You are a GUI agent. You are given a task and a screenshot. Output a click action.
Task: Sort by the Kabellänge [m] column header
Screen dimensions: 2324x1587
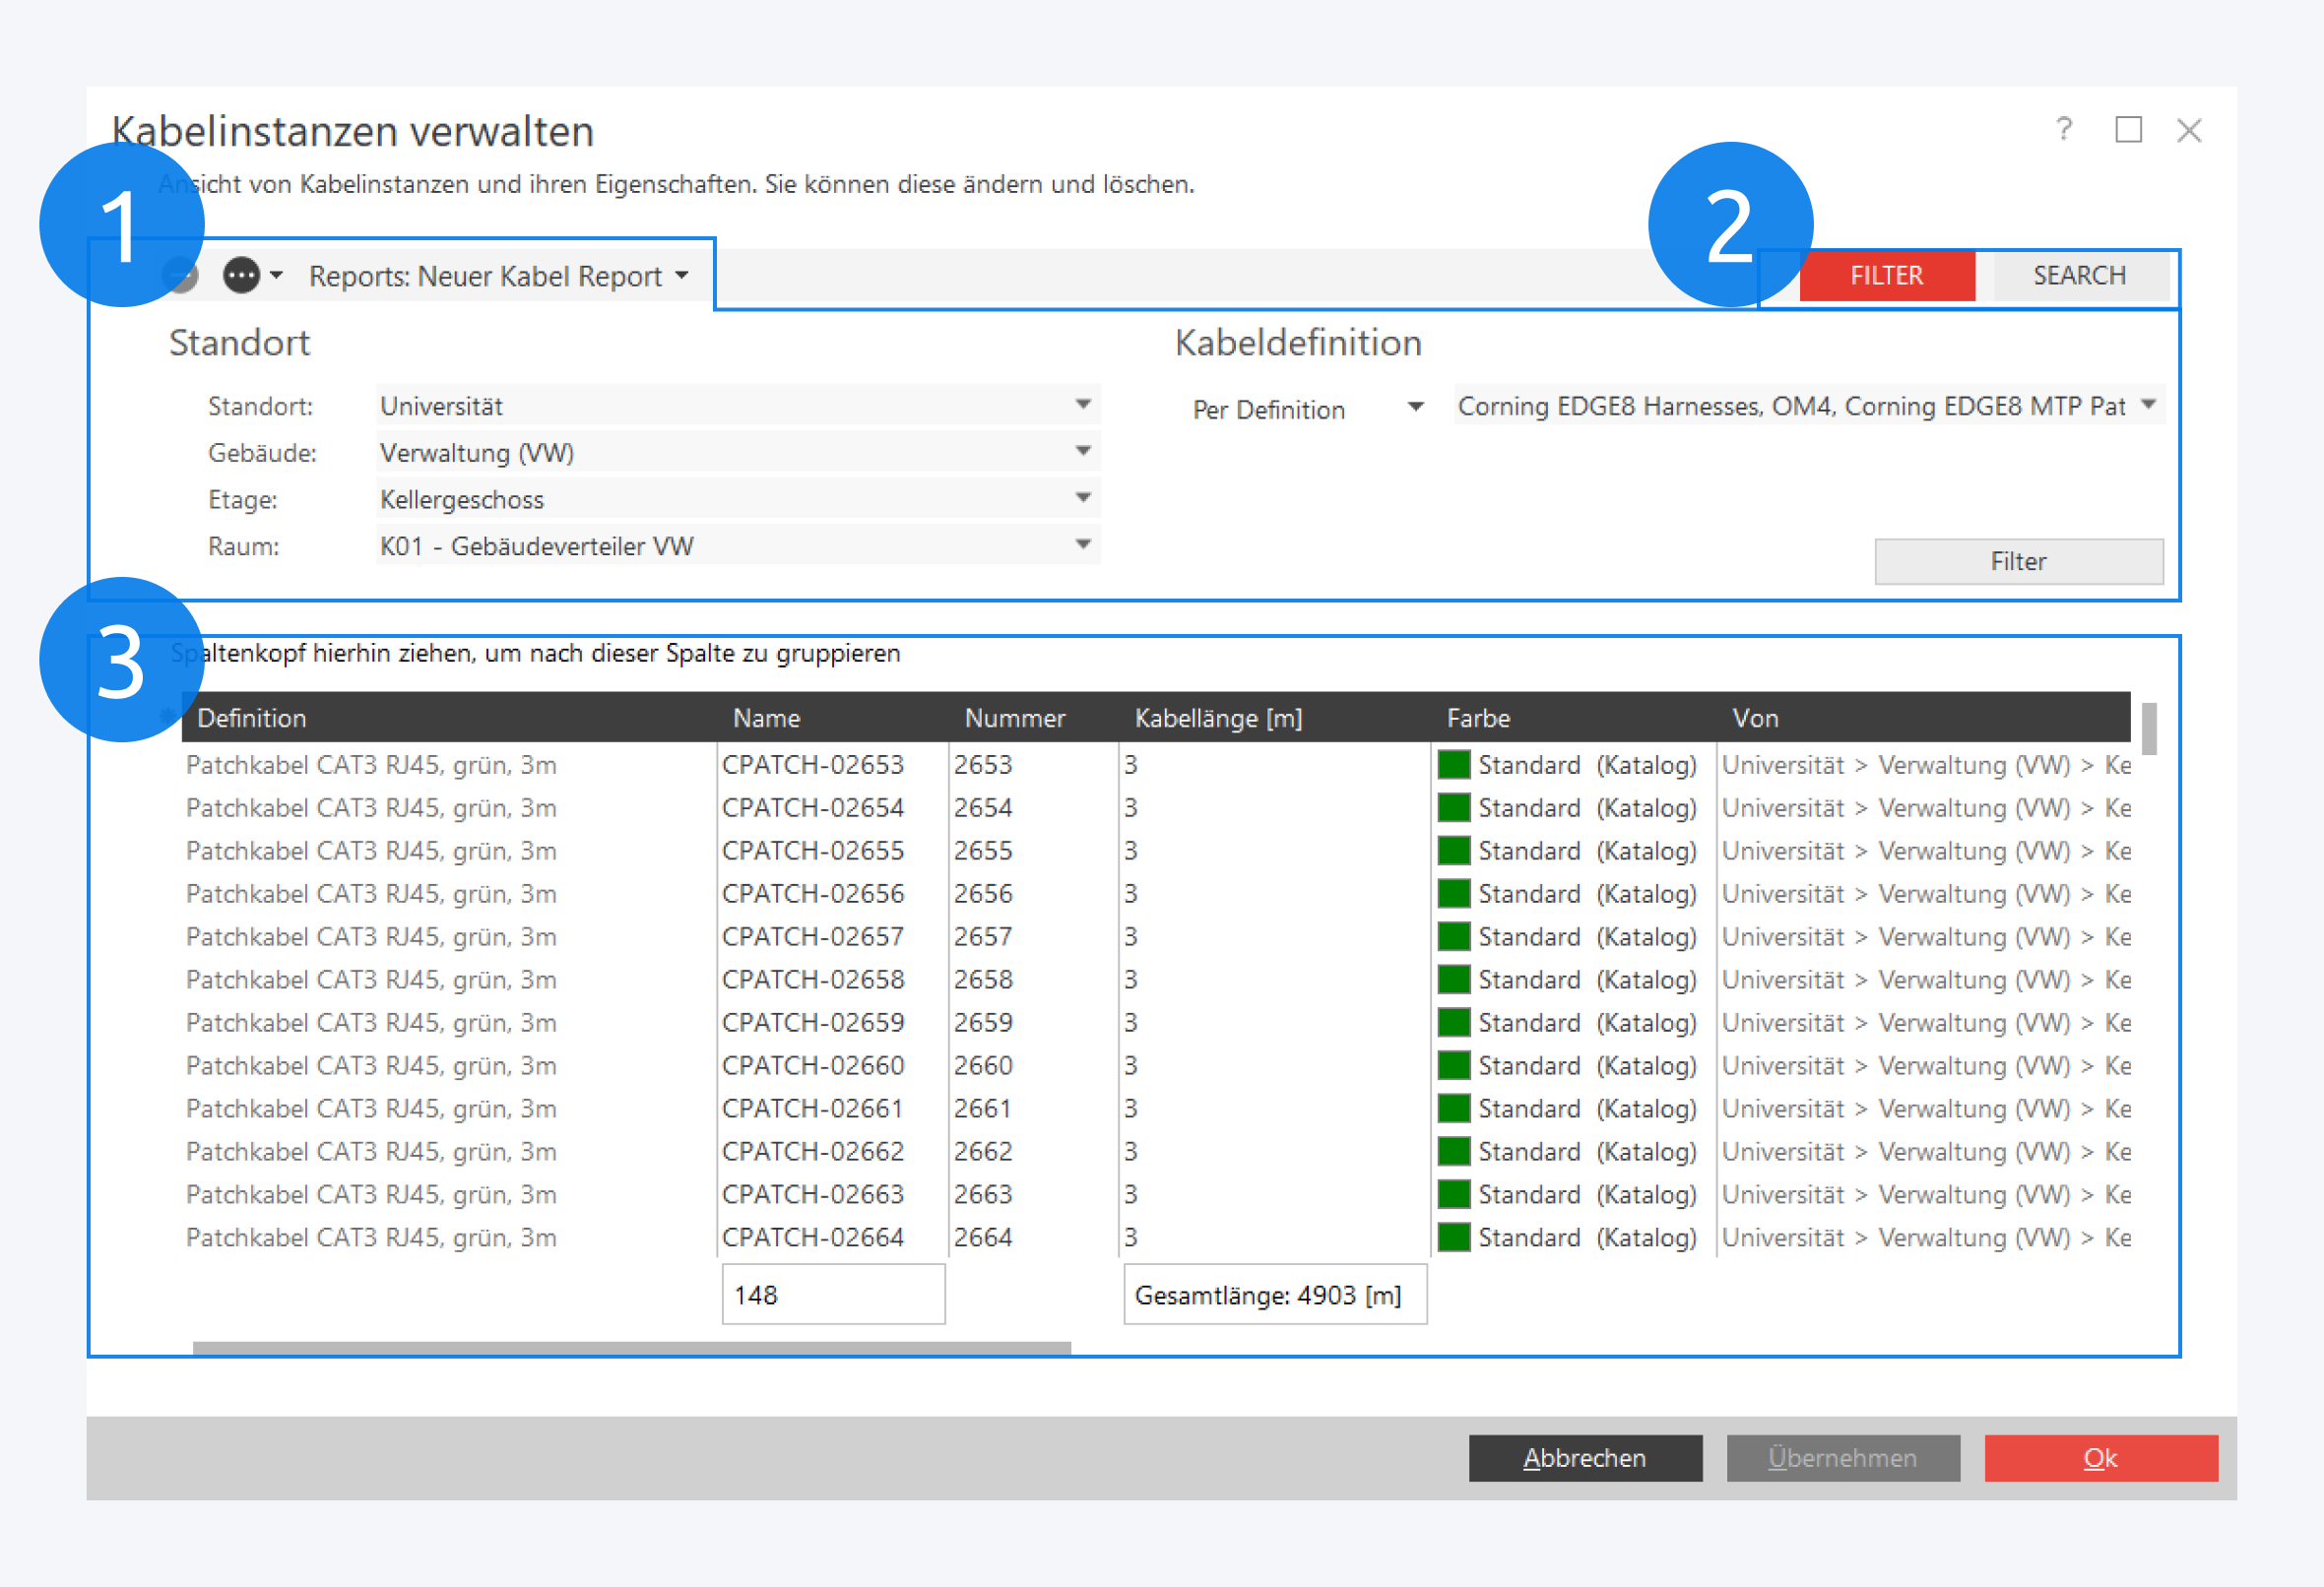(1218, 718)
